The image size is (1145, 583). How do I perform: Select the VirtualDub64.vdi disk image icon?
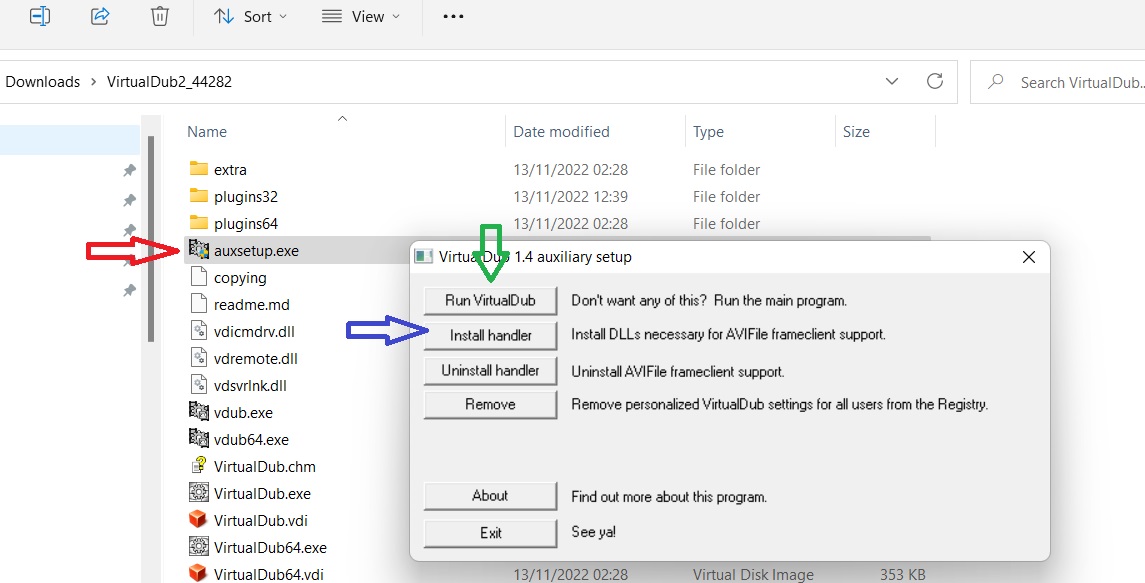[x=199, y=574]
